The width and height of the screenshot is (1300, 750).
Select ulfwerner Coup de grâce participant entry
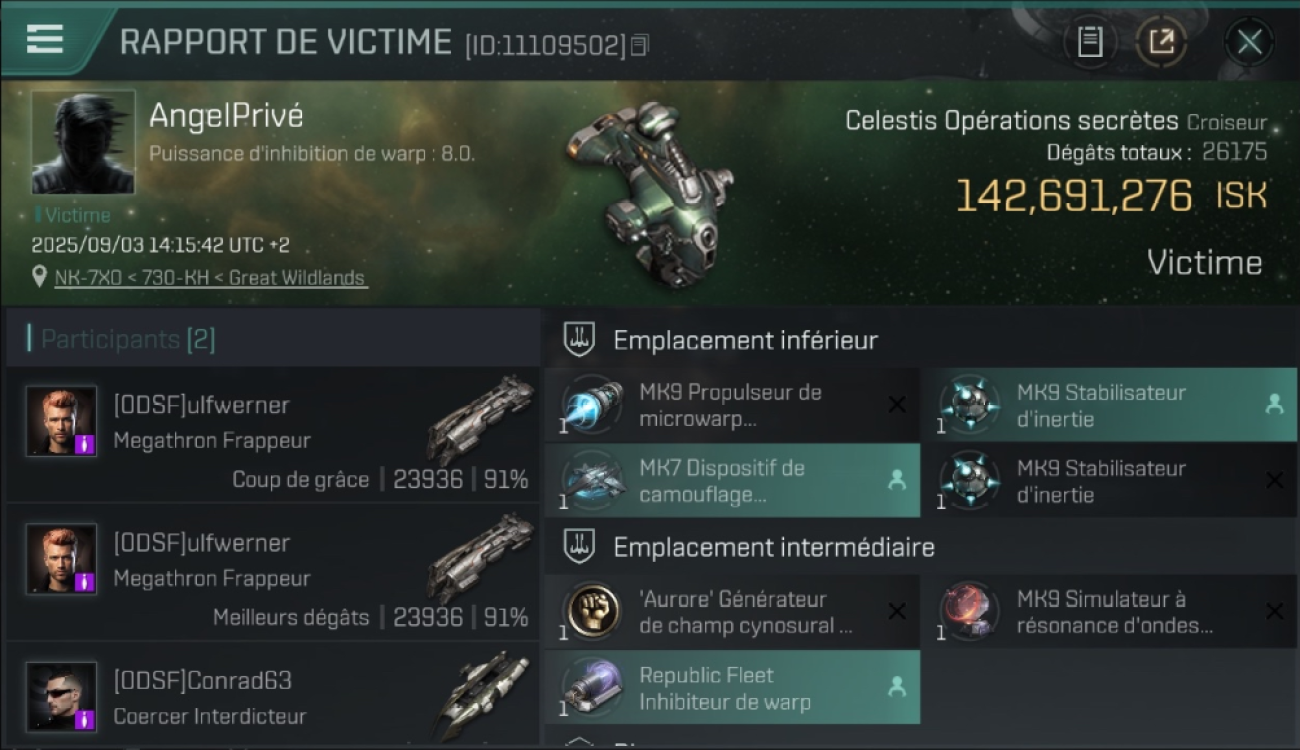[x=273, y=434]
